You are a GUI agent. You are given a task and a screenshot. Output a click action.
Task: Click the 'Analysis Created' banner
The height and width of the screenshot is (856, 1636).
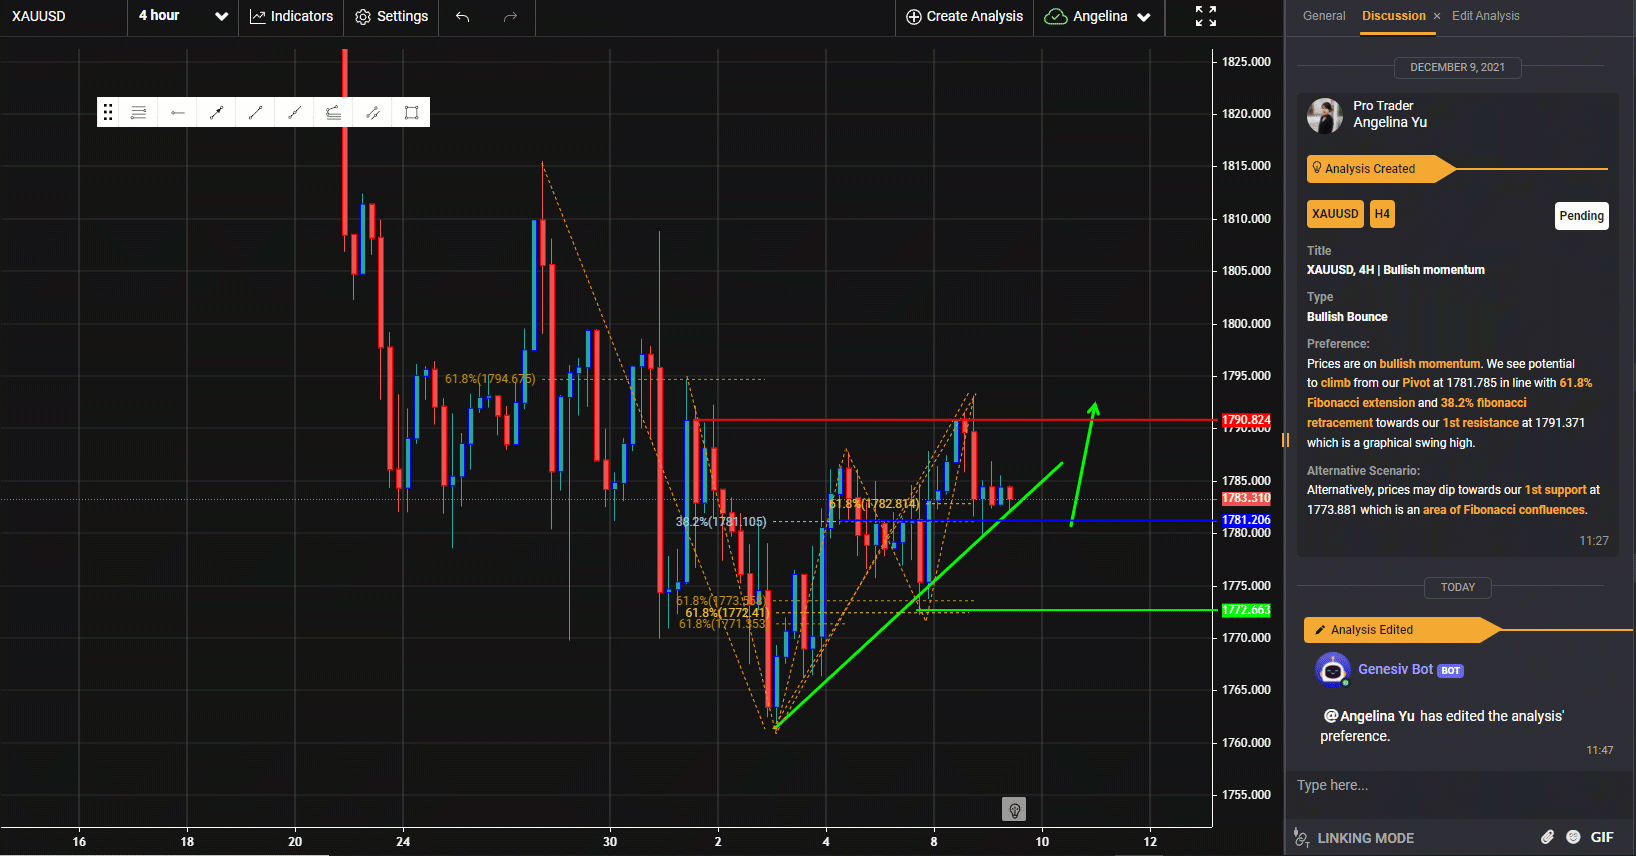(x=1380, y=169)
